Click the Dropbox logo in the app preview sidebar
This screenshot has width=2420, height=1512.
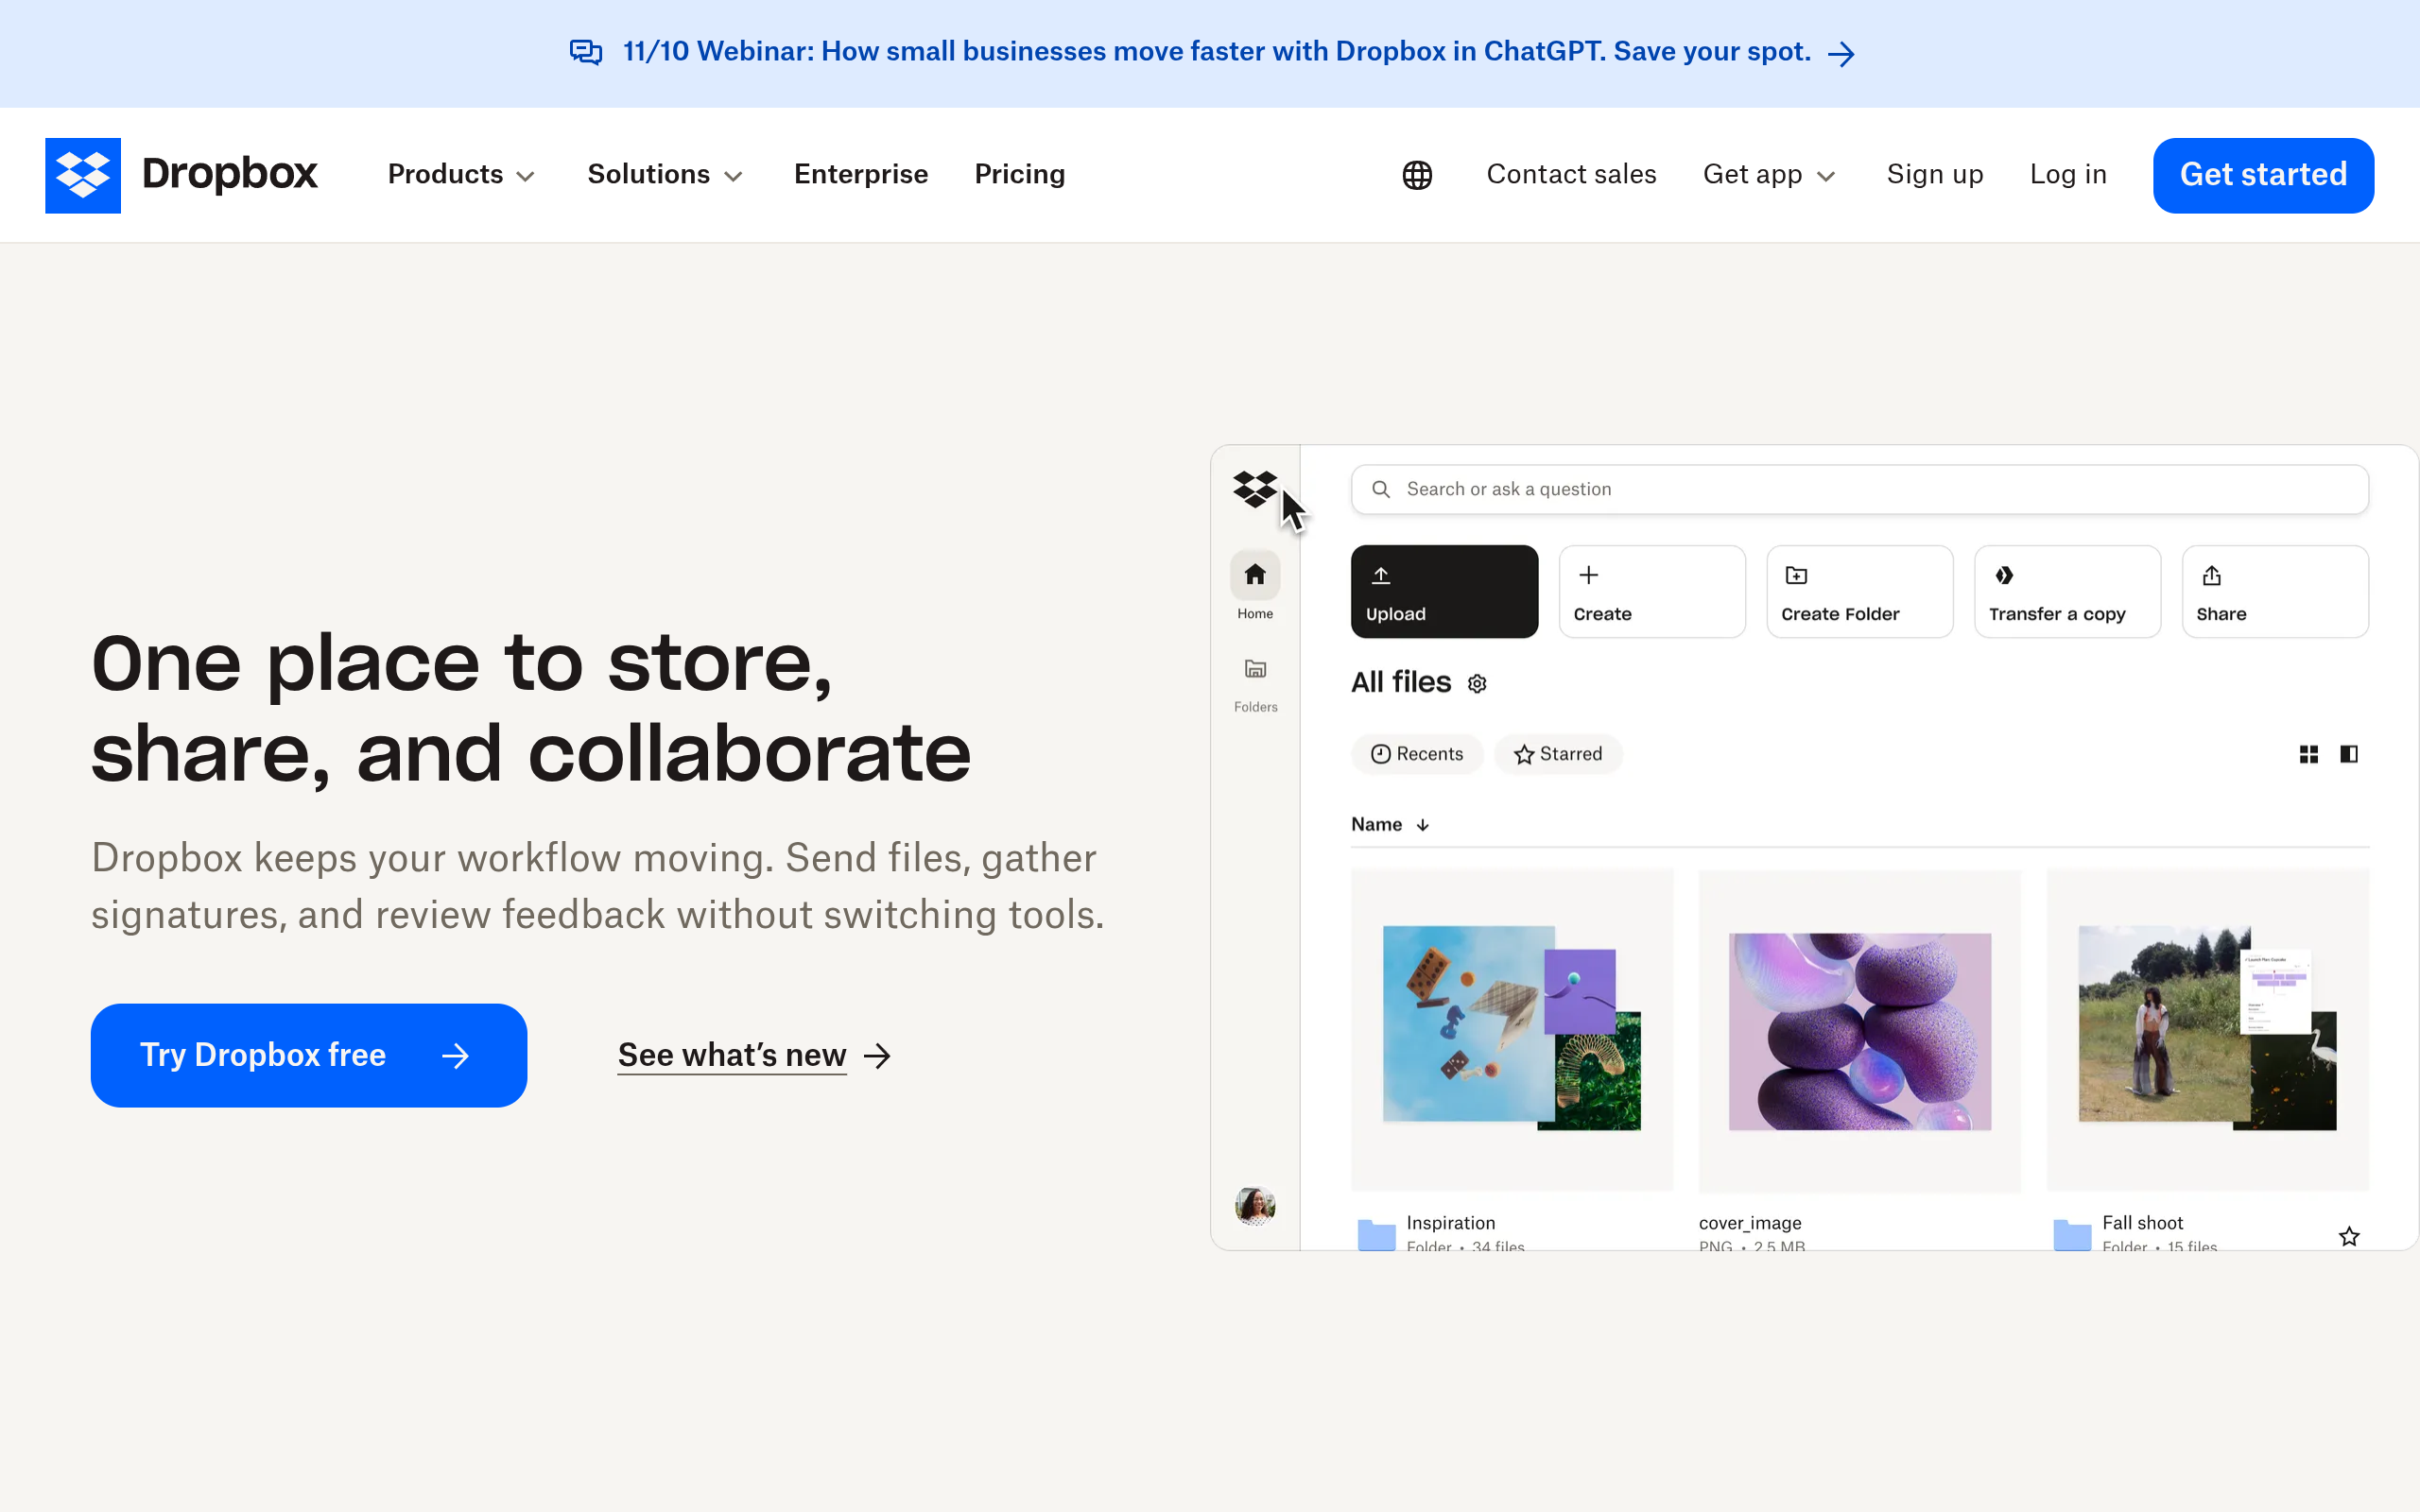(x=1255, y=489)
